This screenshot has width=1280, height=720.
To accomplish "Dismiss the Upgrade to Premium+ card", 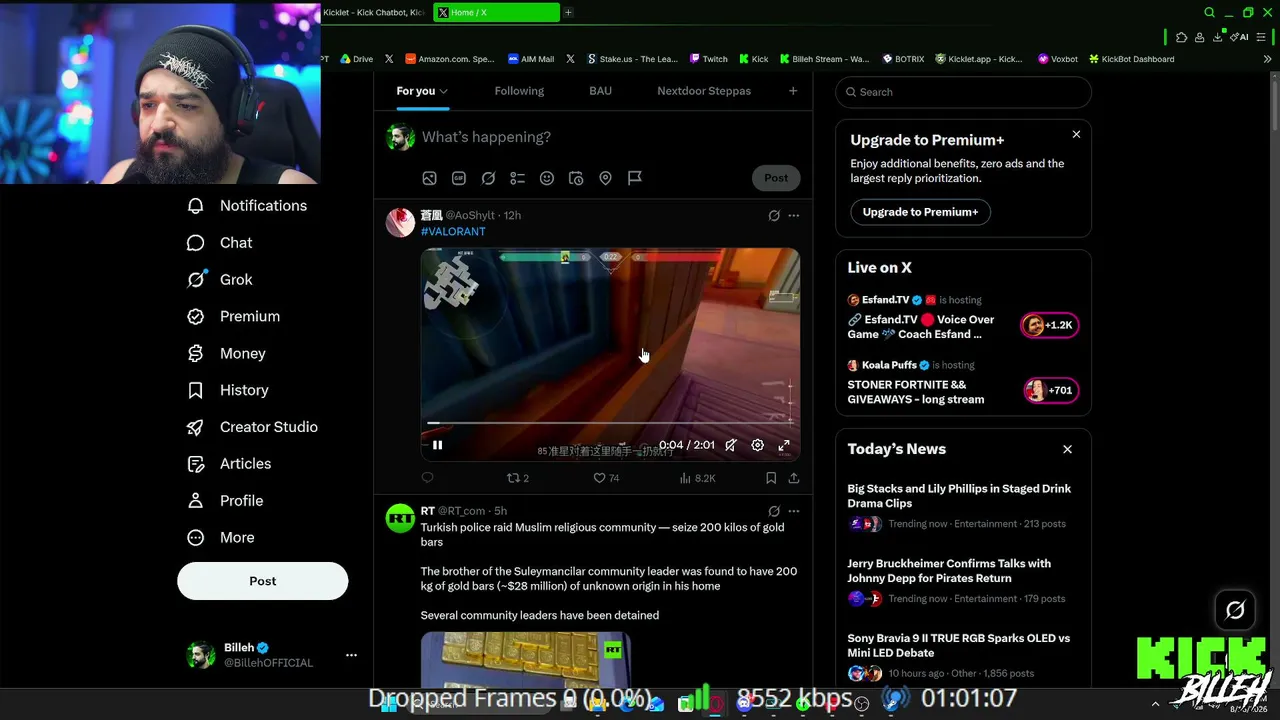I will 1076,134.
